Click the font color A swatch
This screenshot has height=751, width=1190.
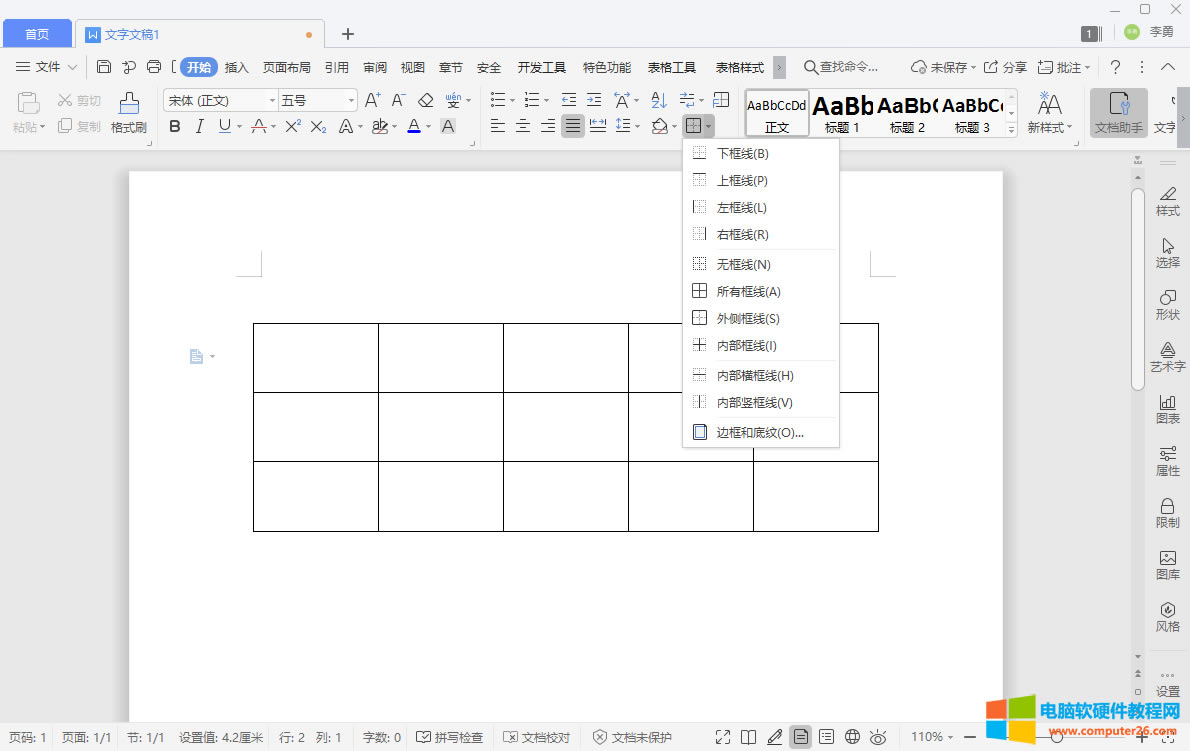click(414, 126)
